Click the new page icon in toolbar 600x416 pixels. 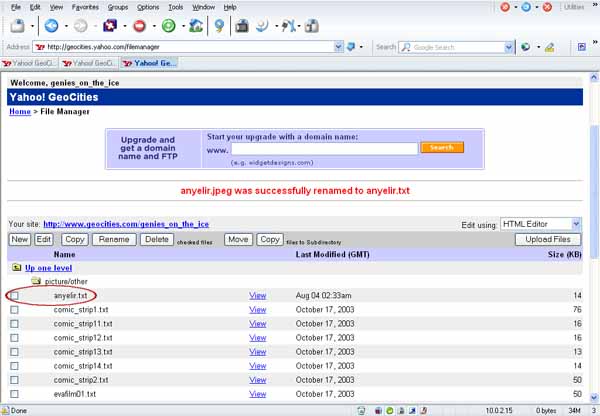[18, 26]
